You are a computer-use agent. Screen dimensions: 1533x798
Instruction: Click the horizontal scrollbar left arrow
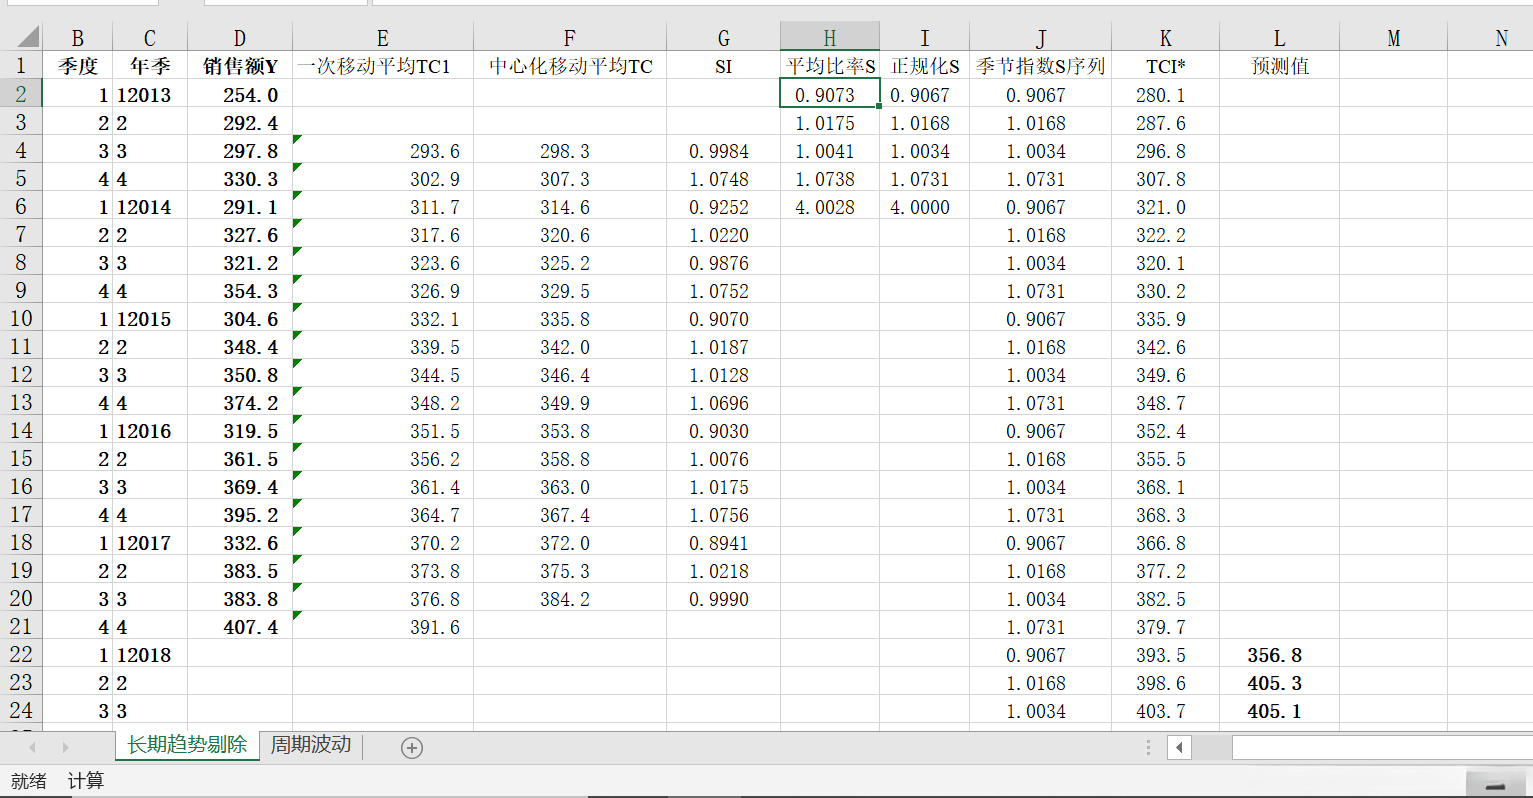1180,747
